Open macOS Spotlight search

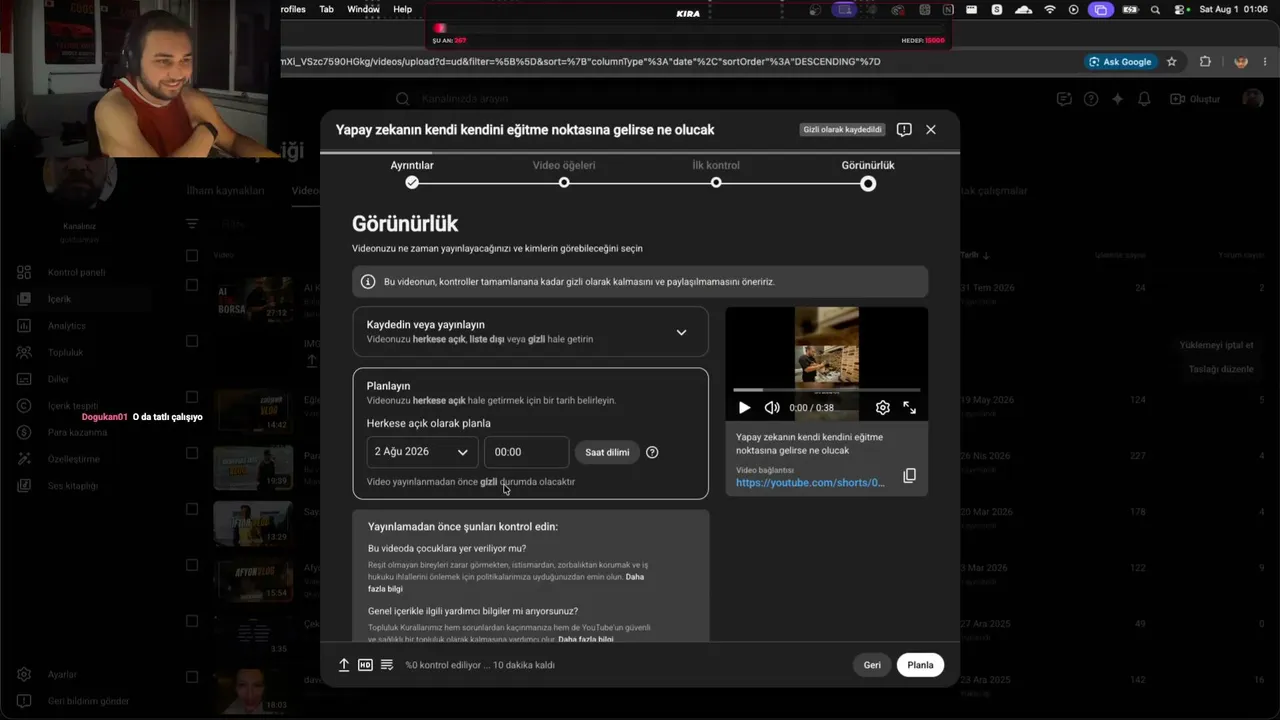pyautogui.click(x=1155, y=9)
